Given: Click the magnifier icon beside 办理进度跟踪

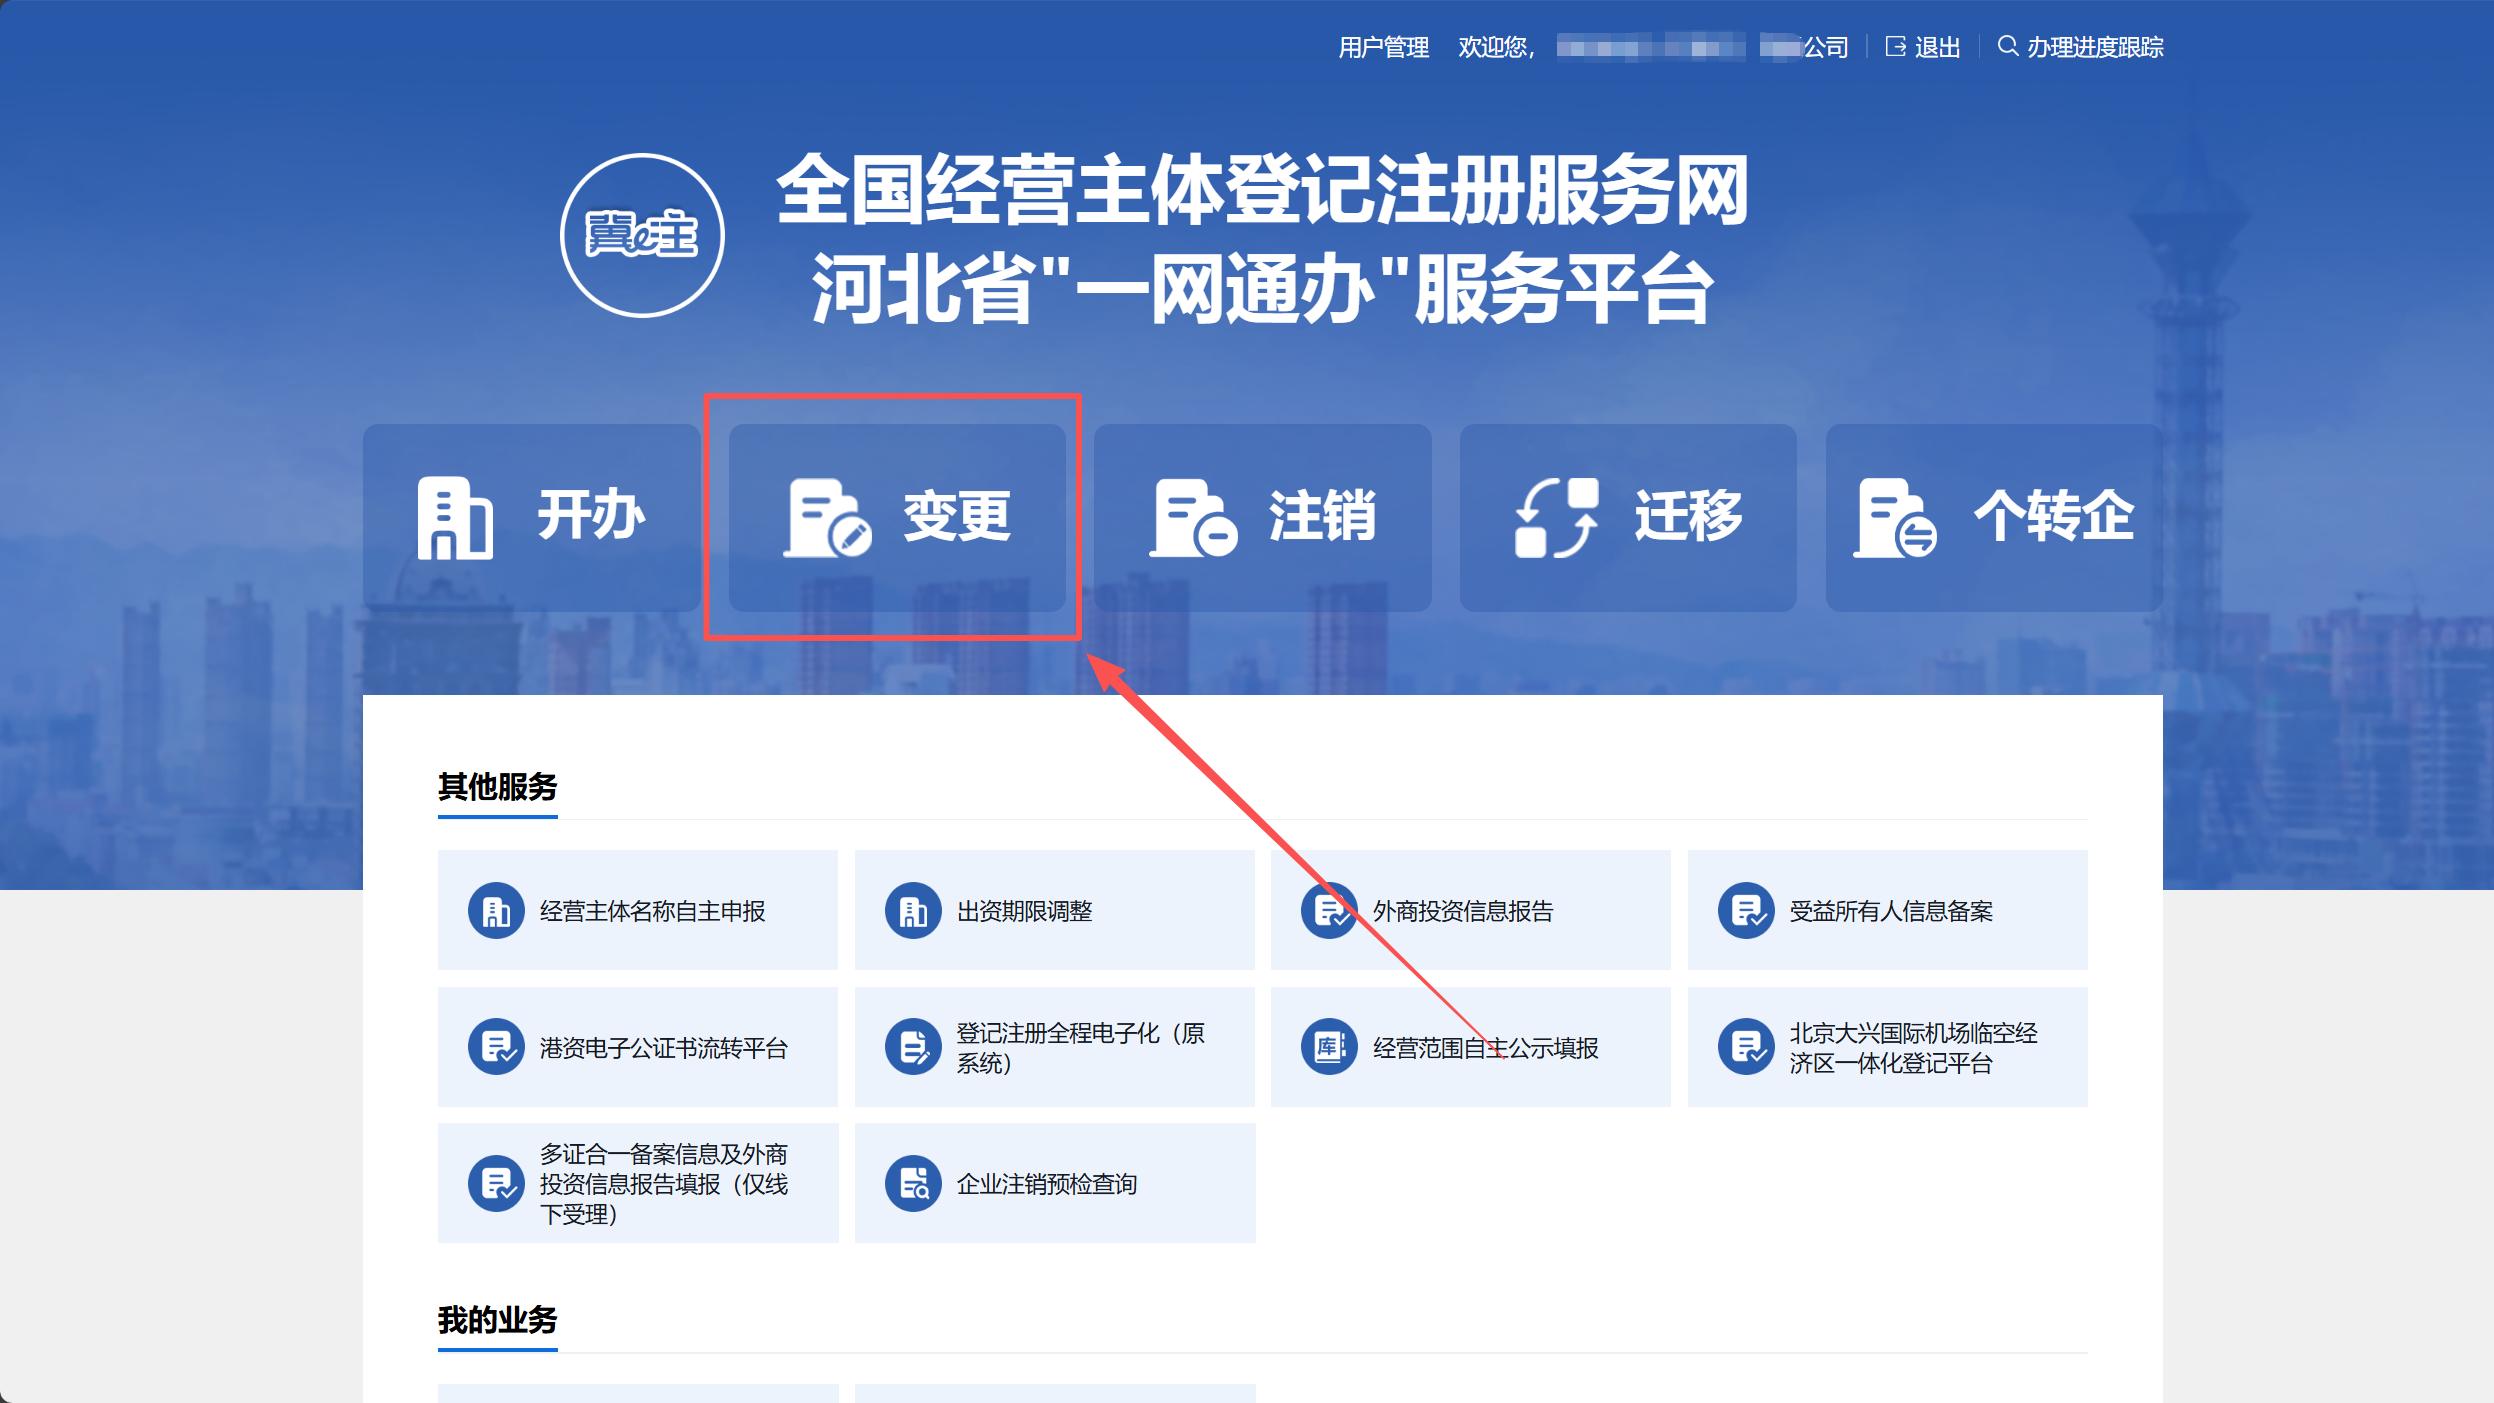Looking at the screenshot, I should [x=2005, y=46].
